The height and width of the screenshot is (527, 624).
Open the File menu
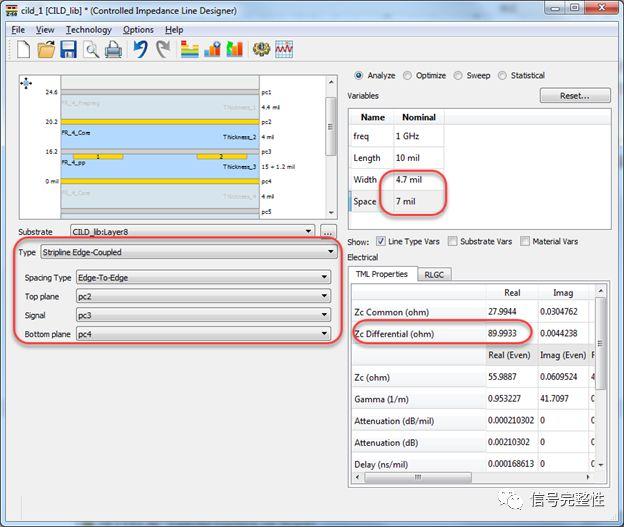(18, 30)
